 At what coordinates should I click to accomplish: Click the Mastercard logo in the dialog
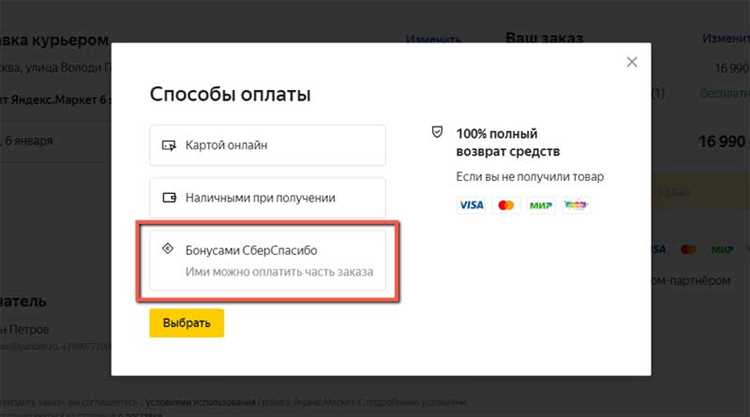pyautogui.click(x=506, y=205)
